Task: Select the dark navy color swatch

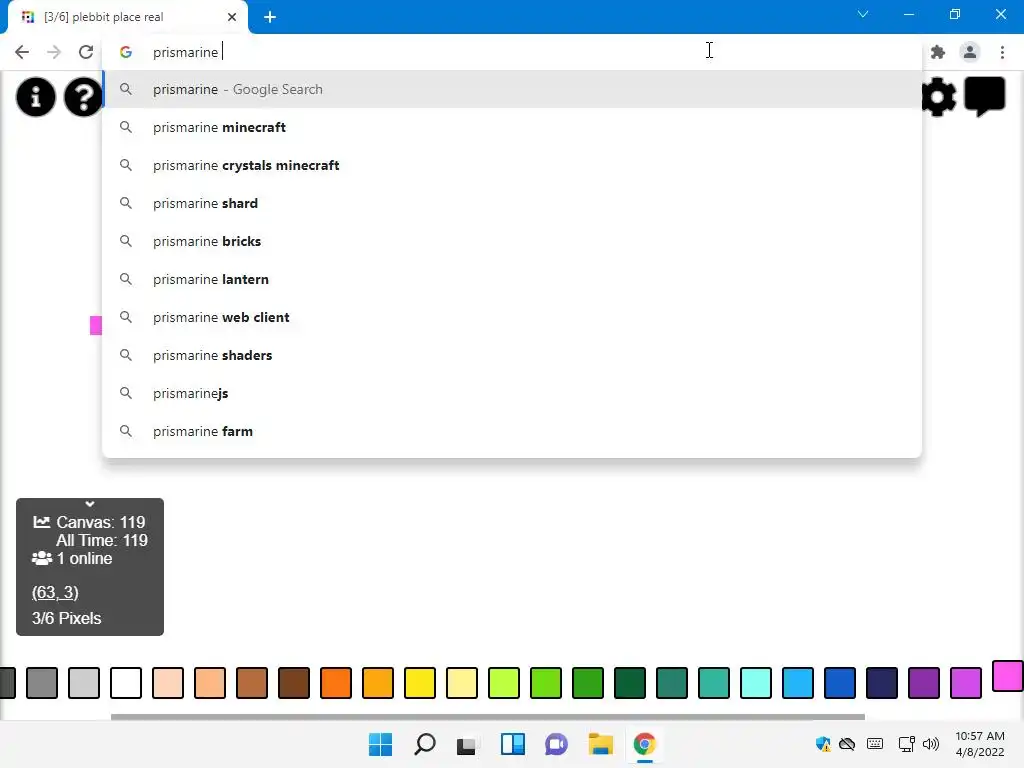Action: pos(882,683)
